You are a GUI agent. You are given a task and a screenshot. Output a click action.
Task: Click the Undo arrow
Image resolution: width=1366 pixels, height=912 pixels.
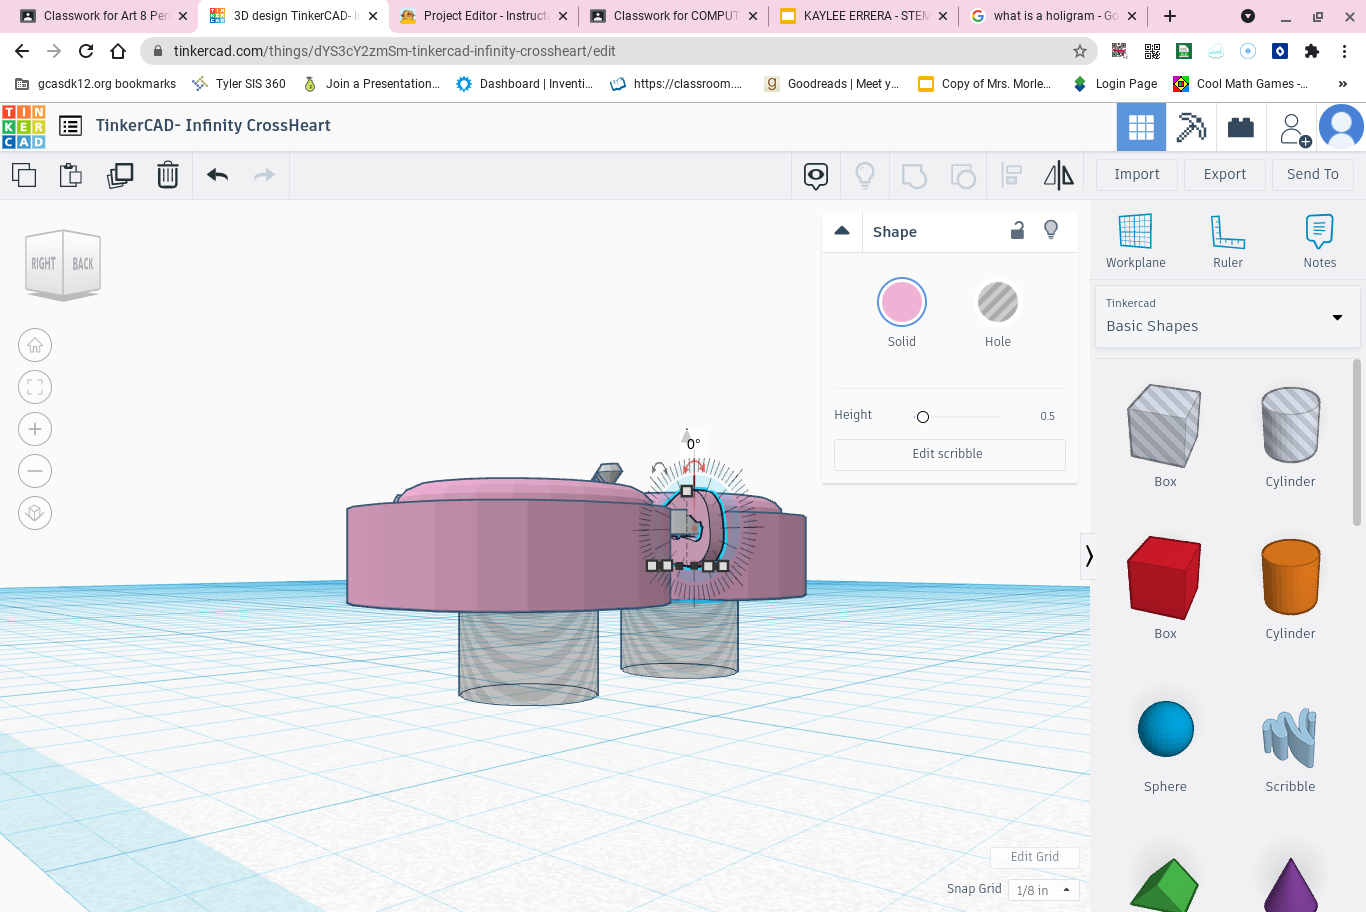point(218,176)
